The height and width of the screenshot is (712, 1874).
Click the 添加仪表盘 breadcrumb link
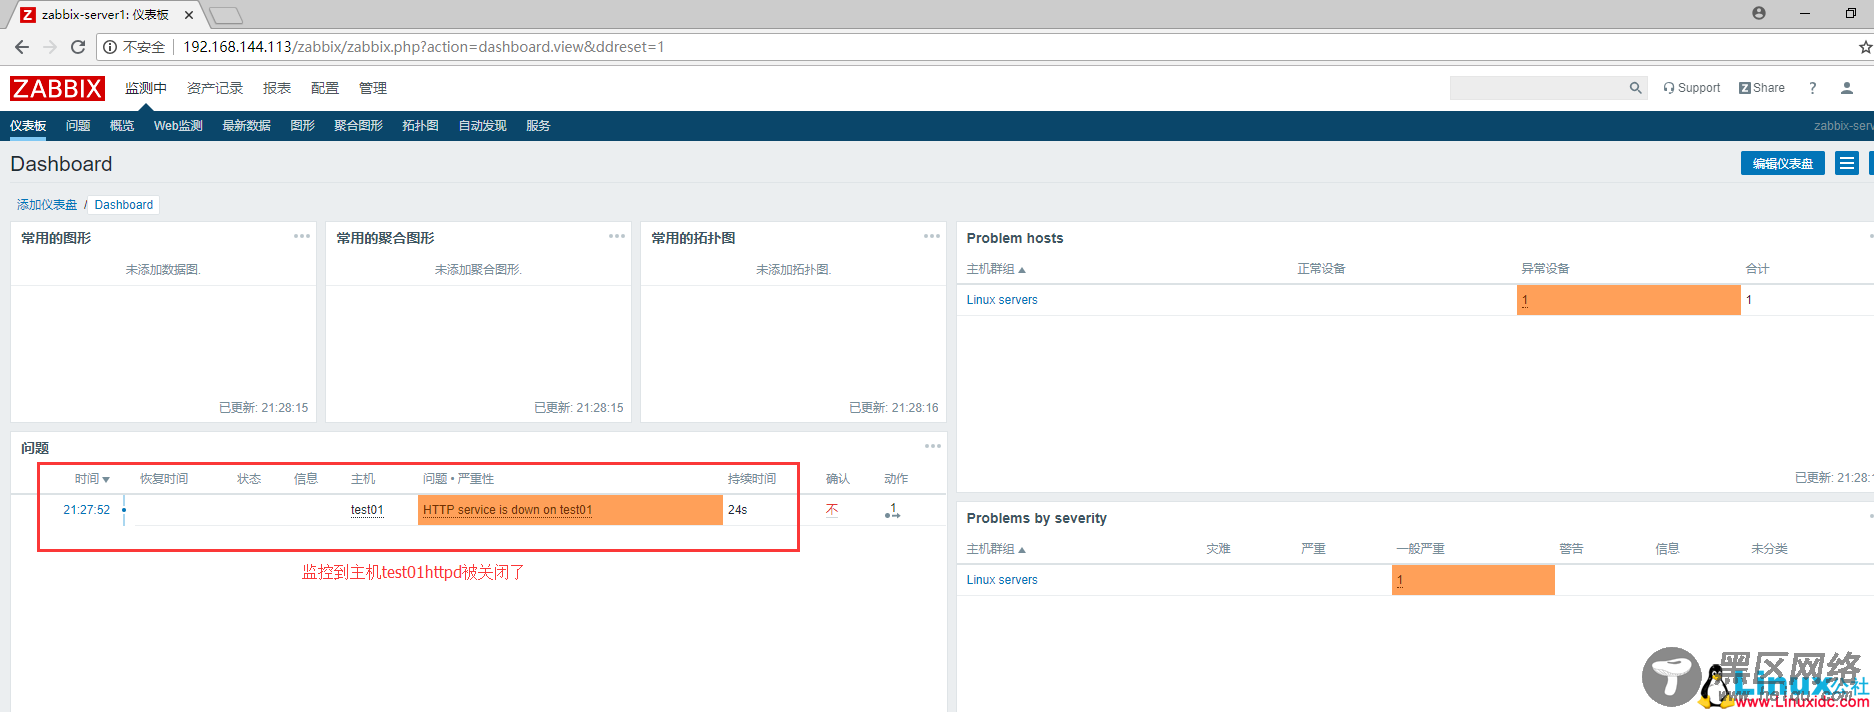(x=47, y=205)
